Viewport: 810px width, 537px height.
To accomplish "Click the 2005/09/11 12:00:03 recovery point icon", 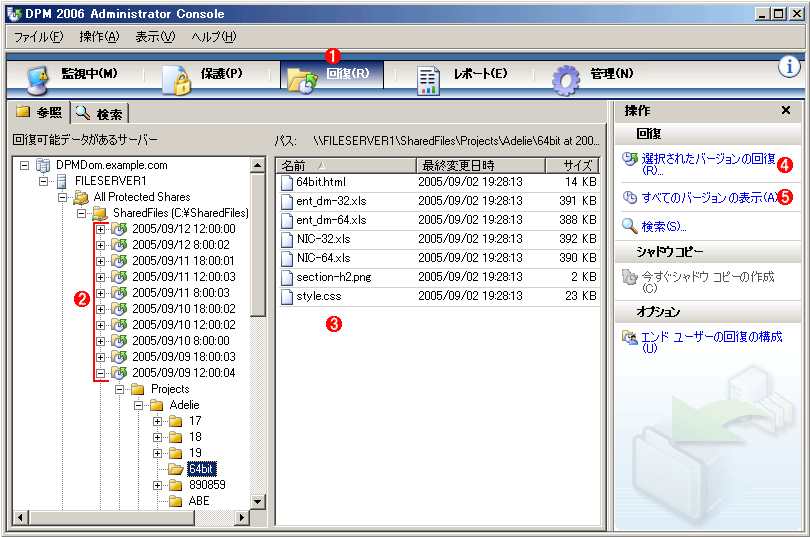I will click(x=119, y=277).
